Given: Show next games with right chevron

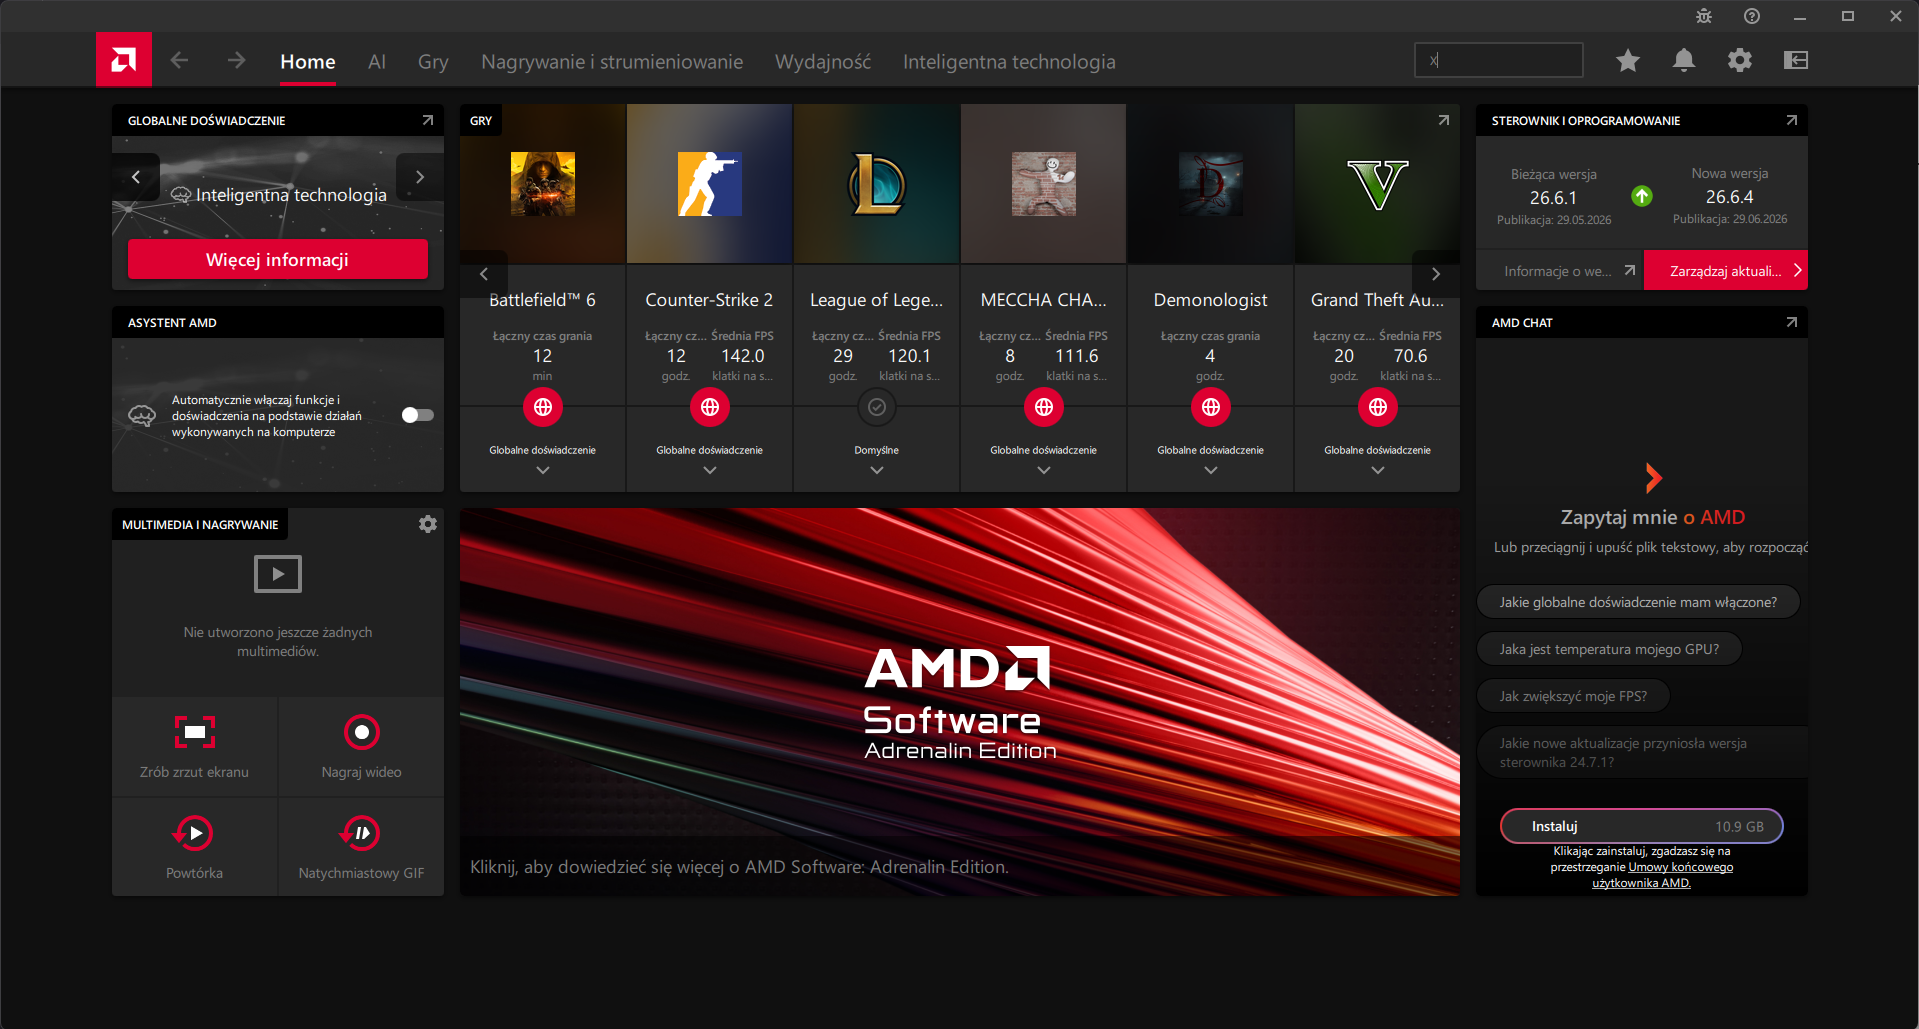Looking at the screenshot, I should pos(1436,274).
